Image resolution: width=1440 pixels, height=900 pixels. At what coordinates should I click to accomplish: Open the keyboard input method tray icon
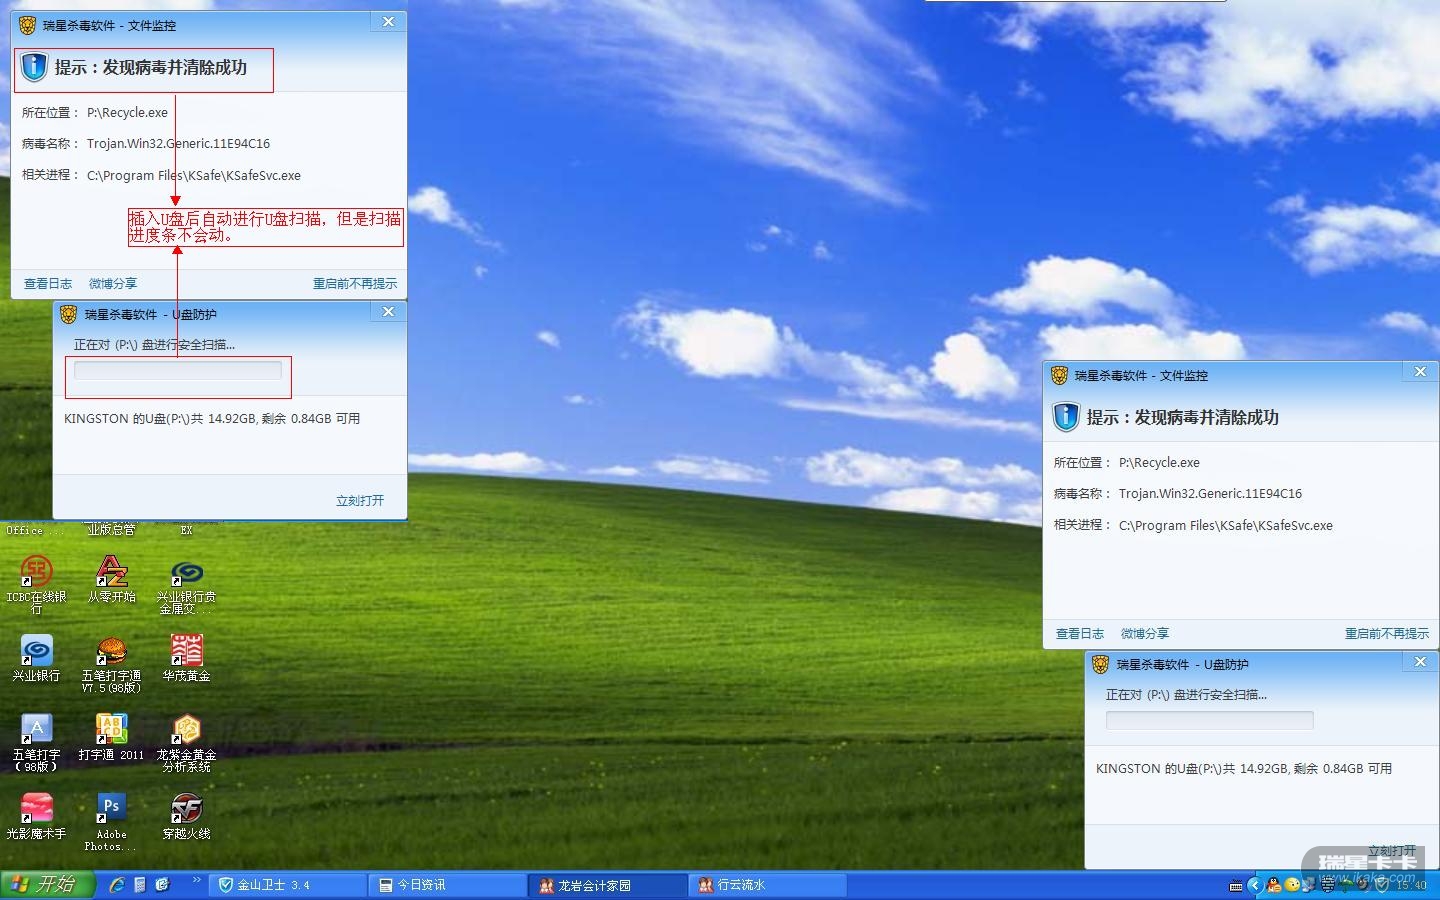tap(1236, 885)
